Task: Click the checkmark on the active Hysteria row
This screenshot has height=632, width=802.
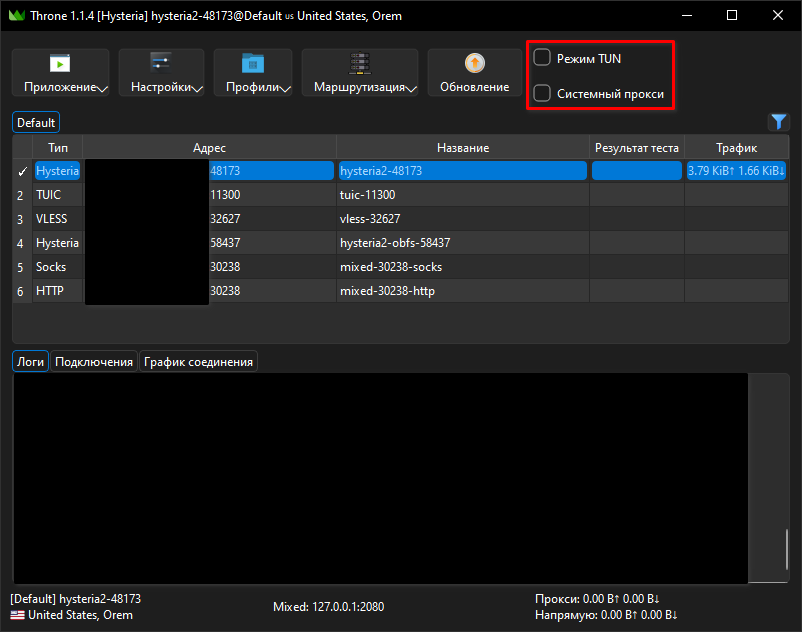Action: click(x=22, y=171)
